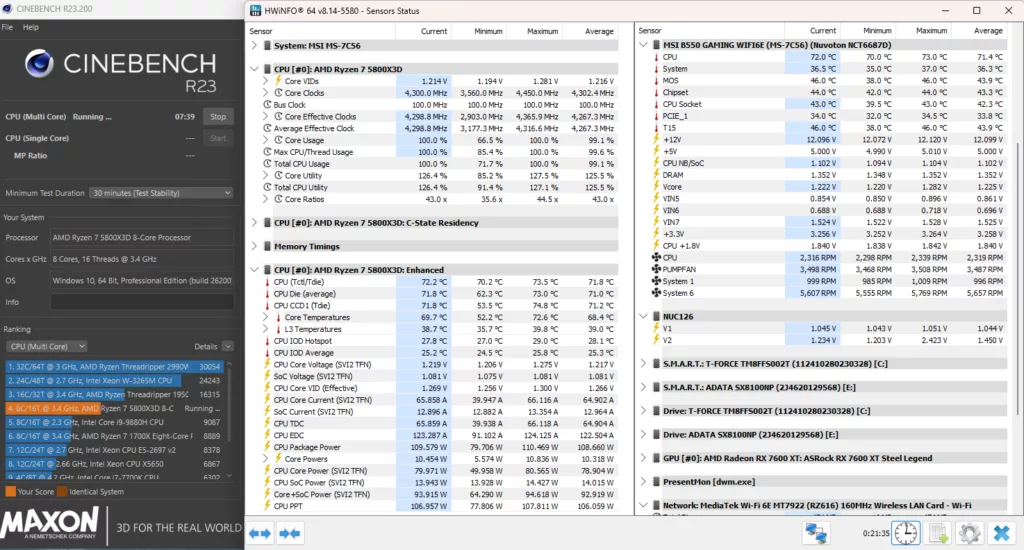Click lightning icon beside Vcore sensor
This screenshot has width=1024, height=550.
[x=656, y=186]
